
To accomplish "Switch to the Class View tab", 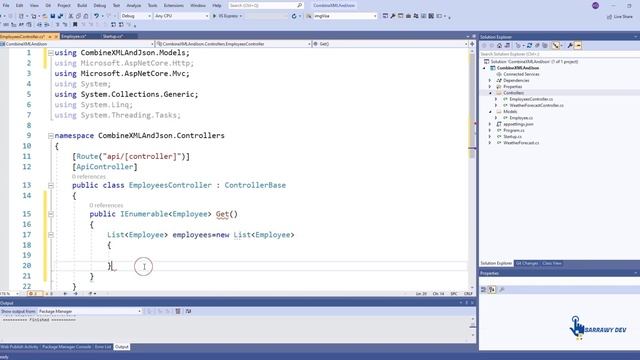I will [551, 263].
